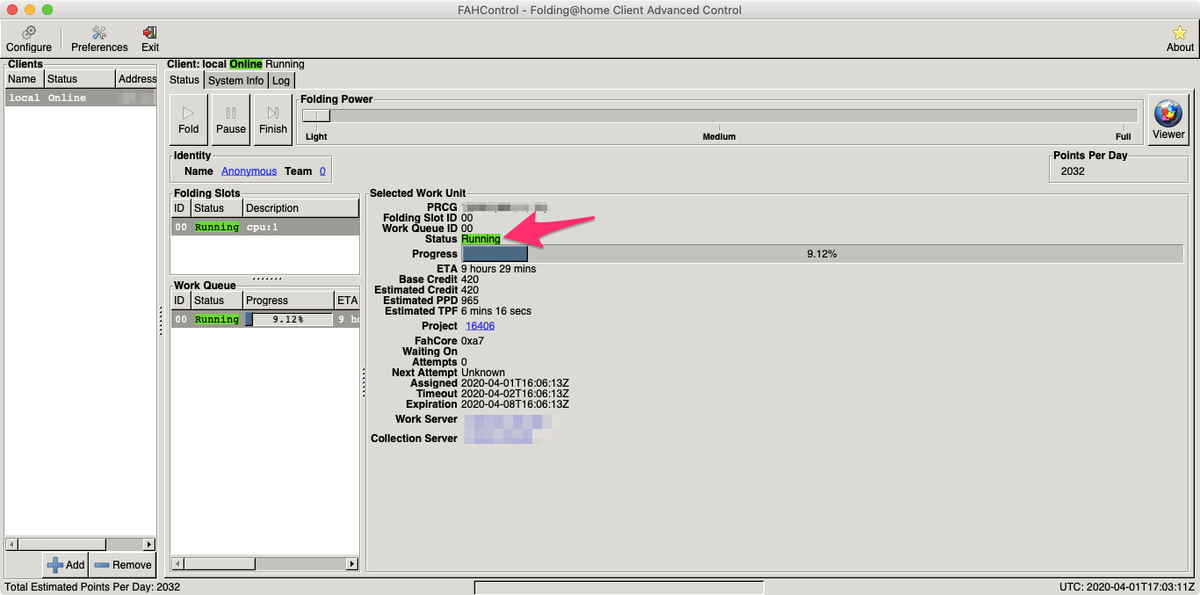Click the clients Address column header

pyautogui.click(x=136, y=79)
